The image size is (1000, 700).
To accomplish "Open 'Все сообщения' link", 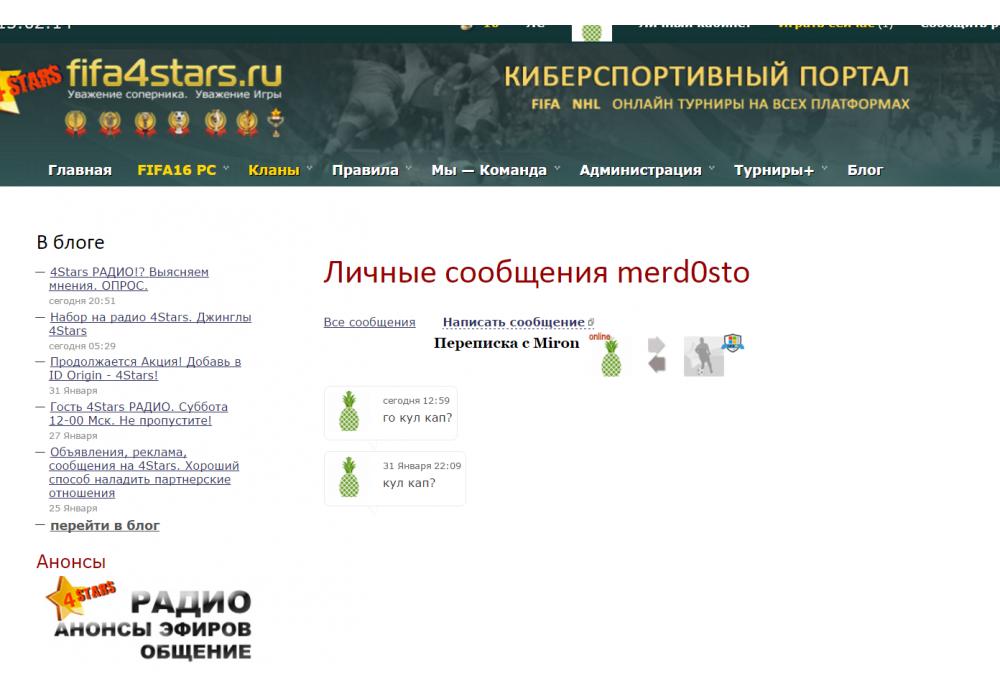I will (x=369, y=323).
